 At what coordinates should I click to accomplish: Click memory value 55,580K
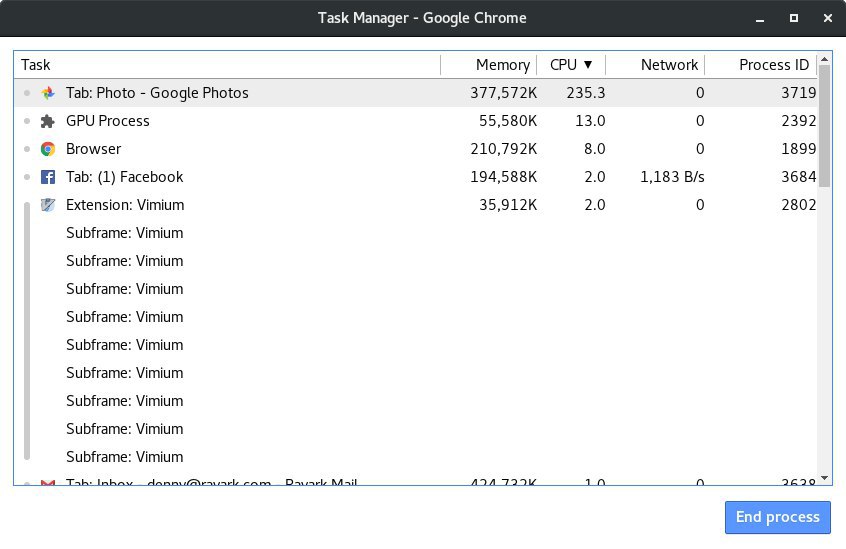pyautogui.click(x=508, y=121)
